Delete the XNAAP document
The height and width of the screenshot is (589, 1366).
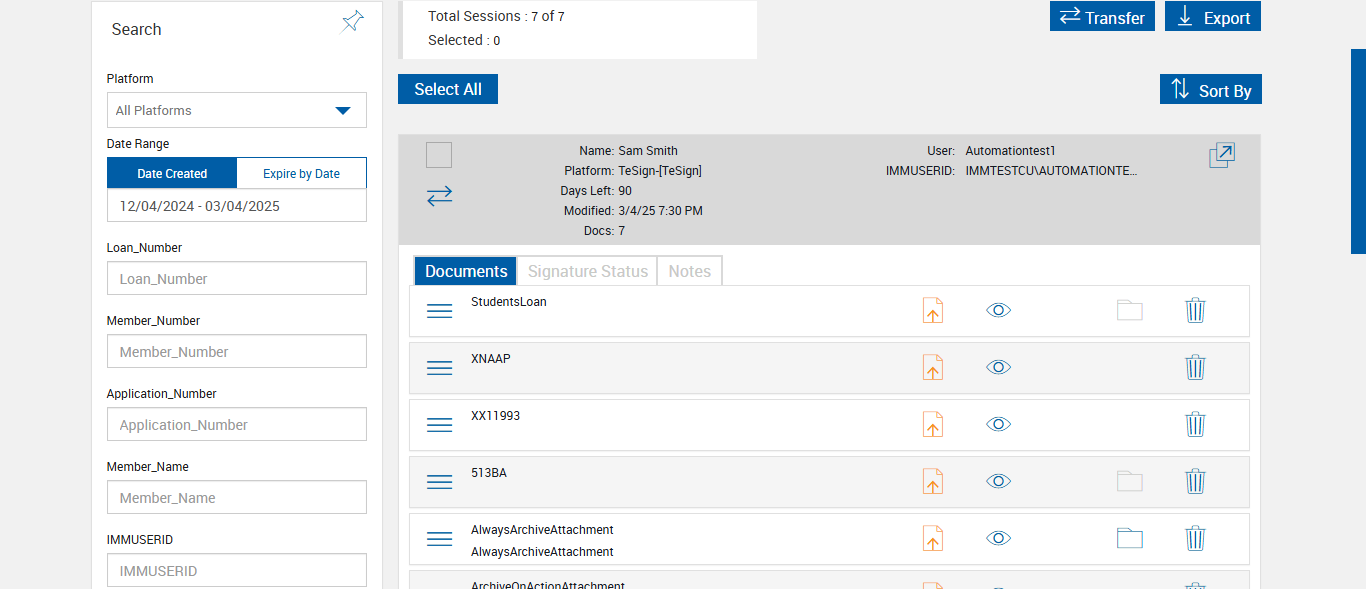pyautogui.click(x=1195, y=367)
